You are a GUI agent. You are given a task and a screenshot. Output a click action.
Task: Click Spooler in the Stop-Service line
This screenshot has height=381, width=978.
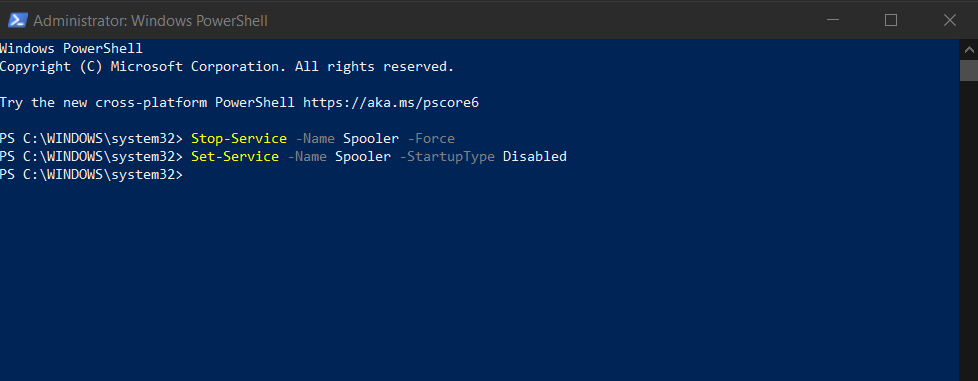(x=370, y=139)
